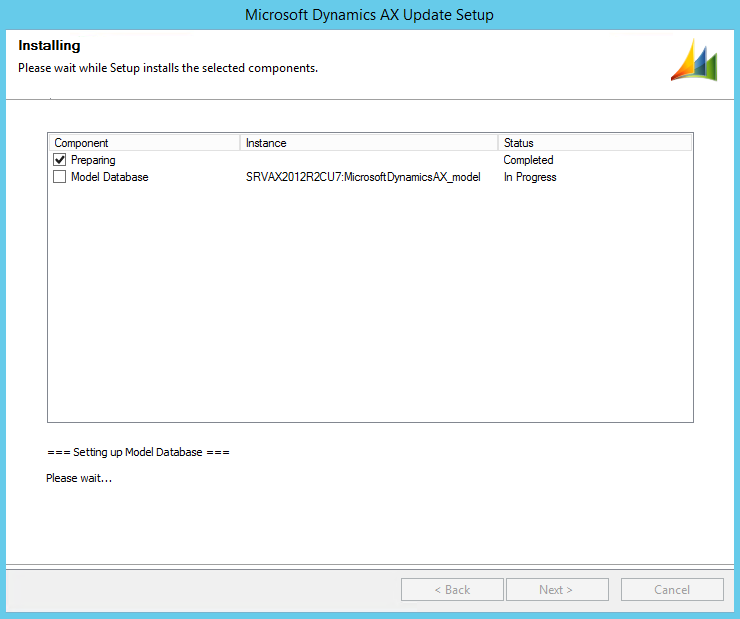Click the Microsoft Dynamics logo icon
This screenshot has width=740, height=619.
[694, 60]
